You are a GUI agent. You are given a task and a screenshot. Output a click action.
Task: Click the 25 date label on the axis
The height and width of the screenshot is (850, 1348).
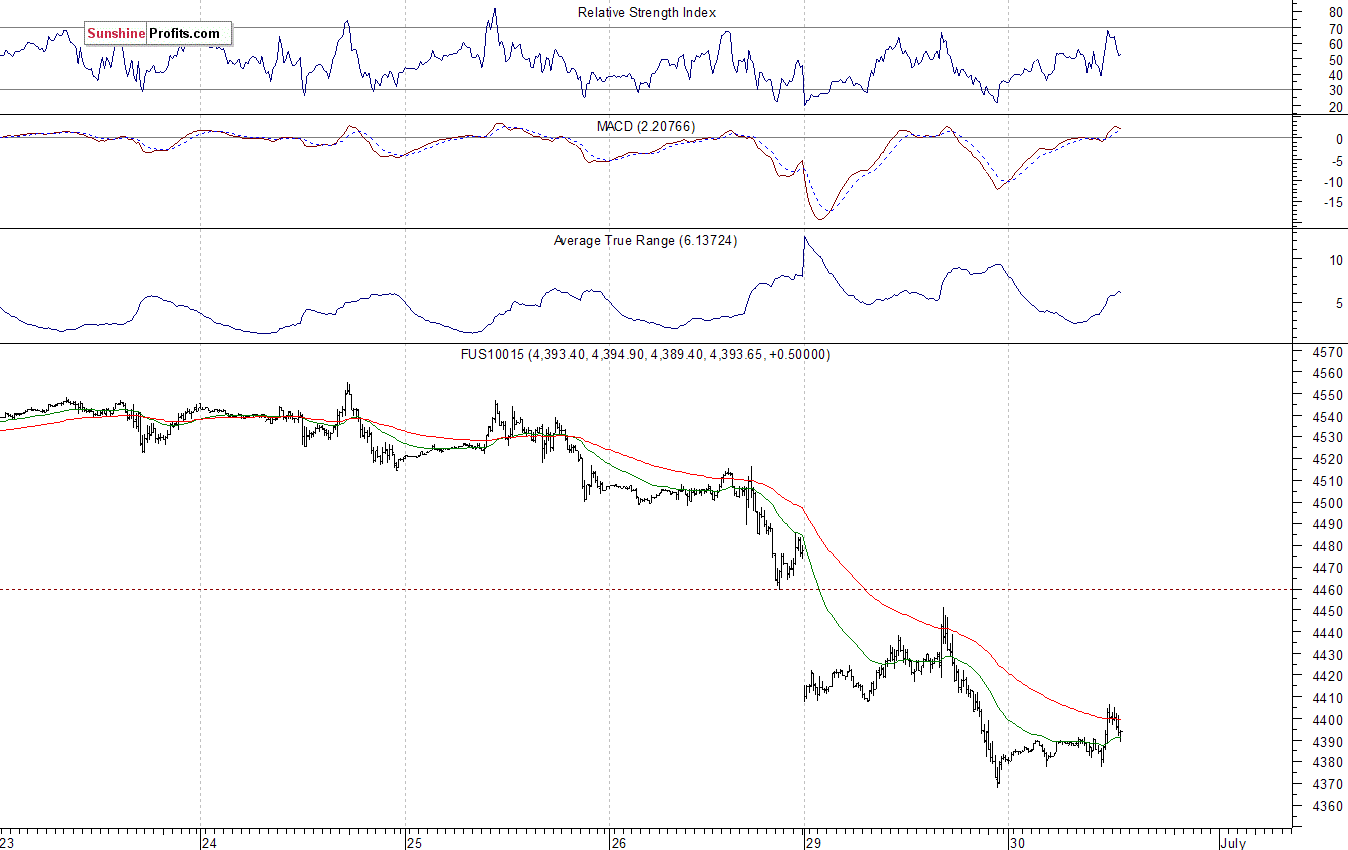click(415, 843)
